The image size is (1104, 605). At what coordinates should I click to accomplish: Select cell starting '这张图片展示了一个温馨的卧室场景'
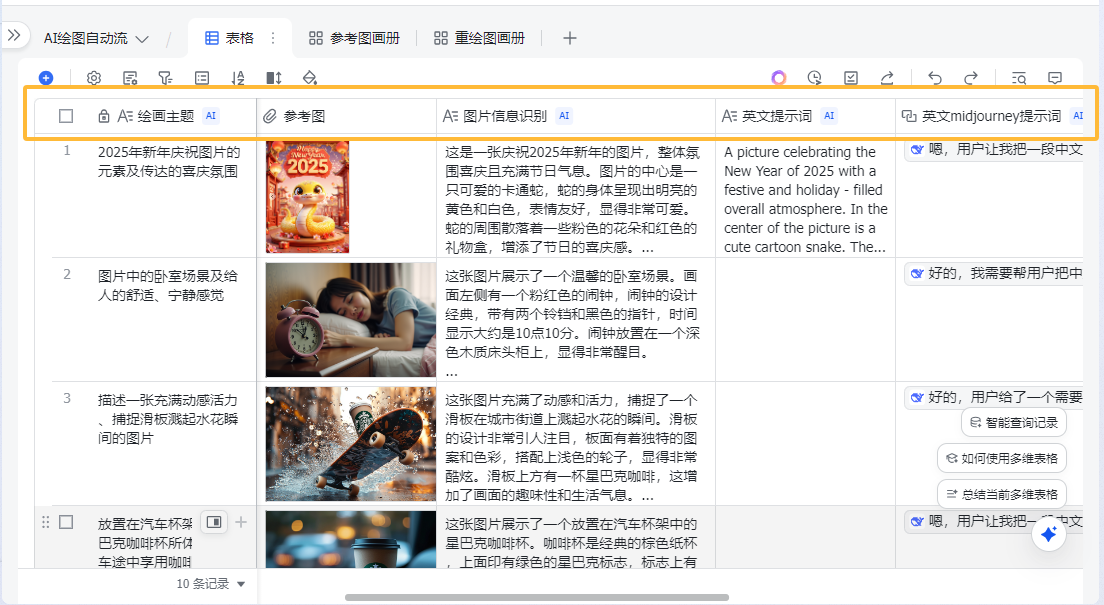click(x=576, y=320)
